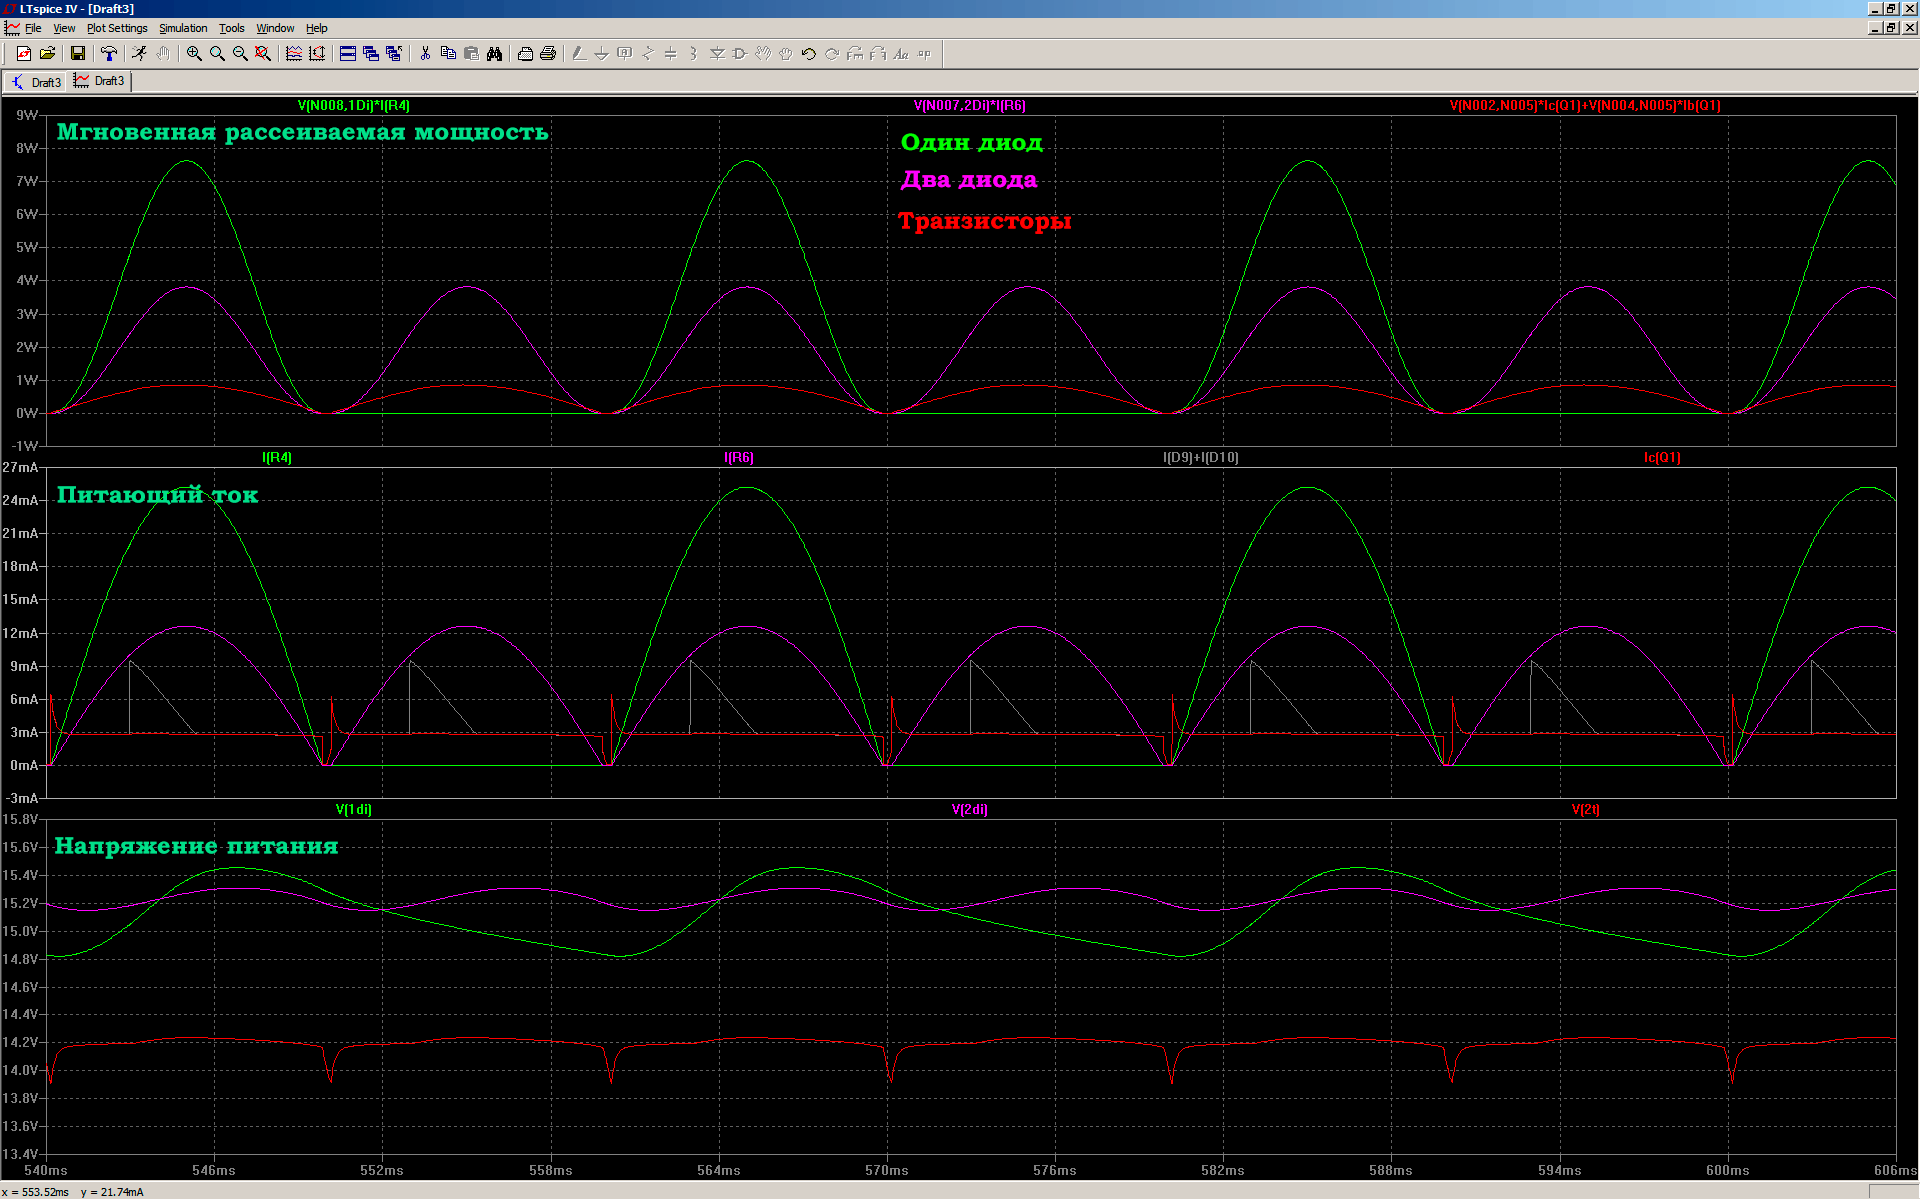Click the Undo arrow icon

[809, 54]
